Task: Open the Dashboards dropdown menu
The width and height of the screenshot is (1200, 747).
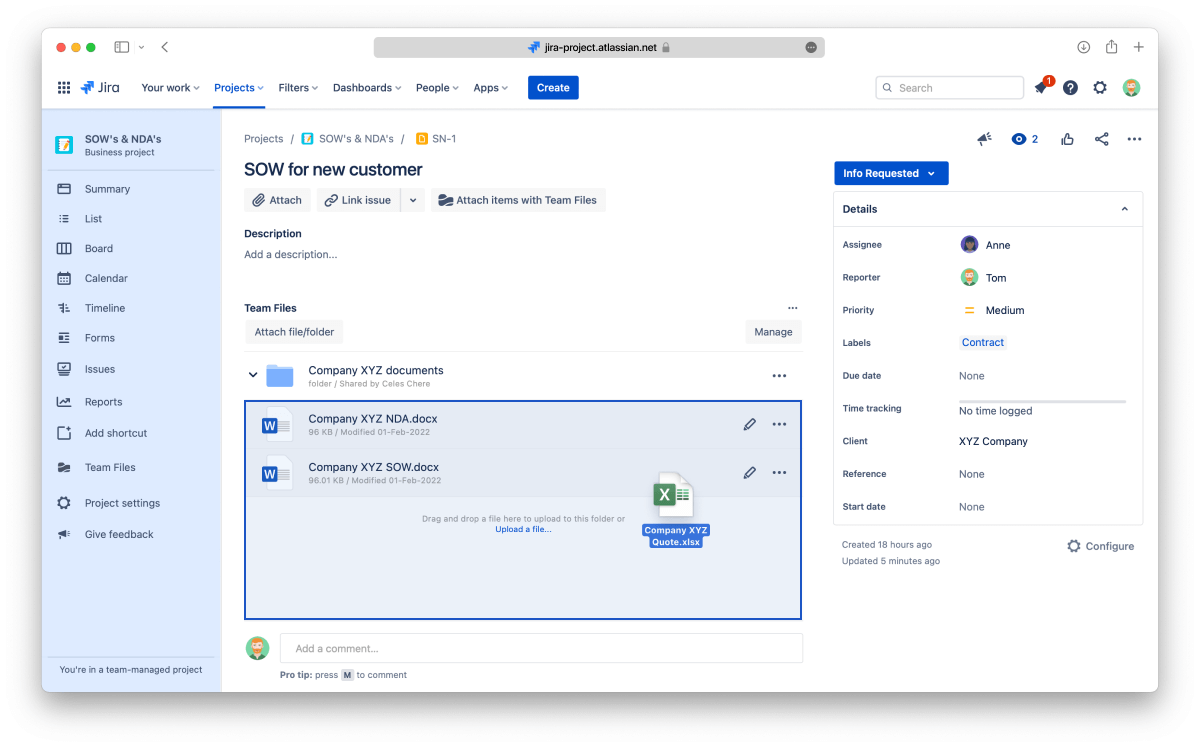Action: click(x=367, y=88)
